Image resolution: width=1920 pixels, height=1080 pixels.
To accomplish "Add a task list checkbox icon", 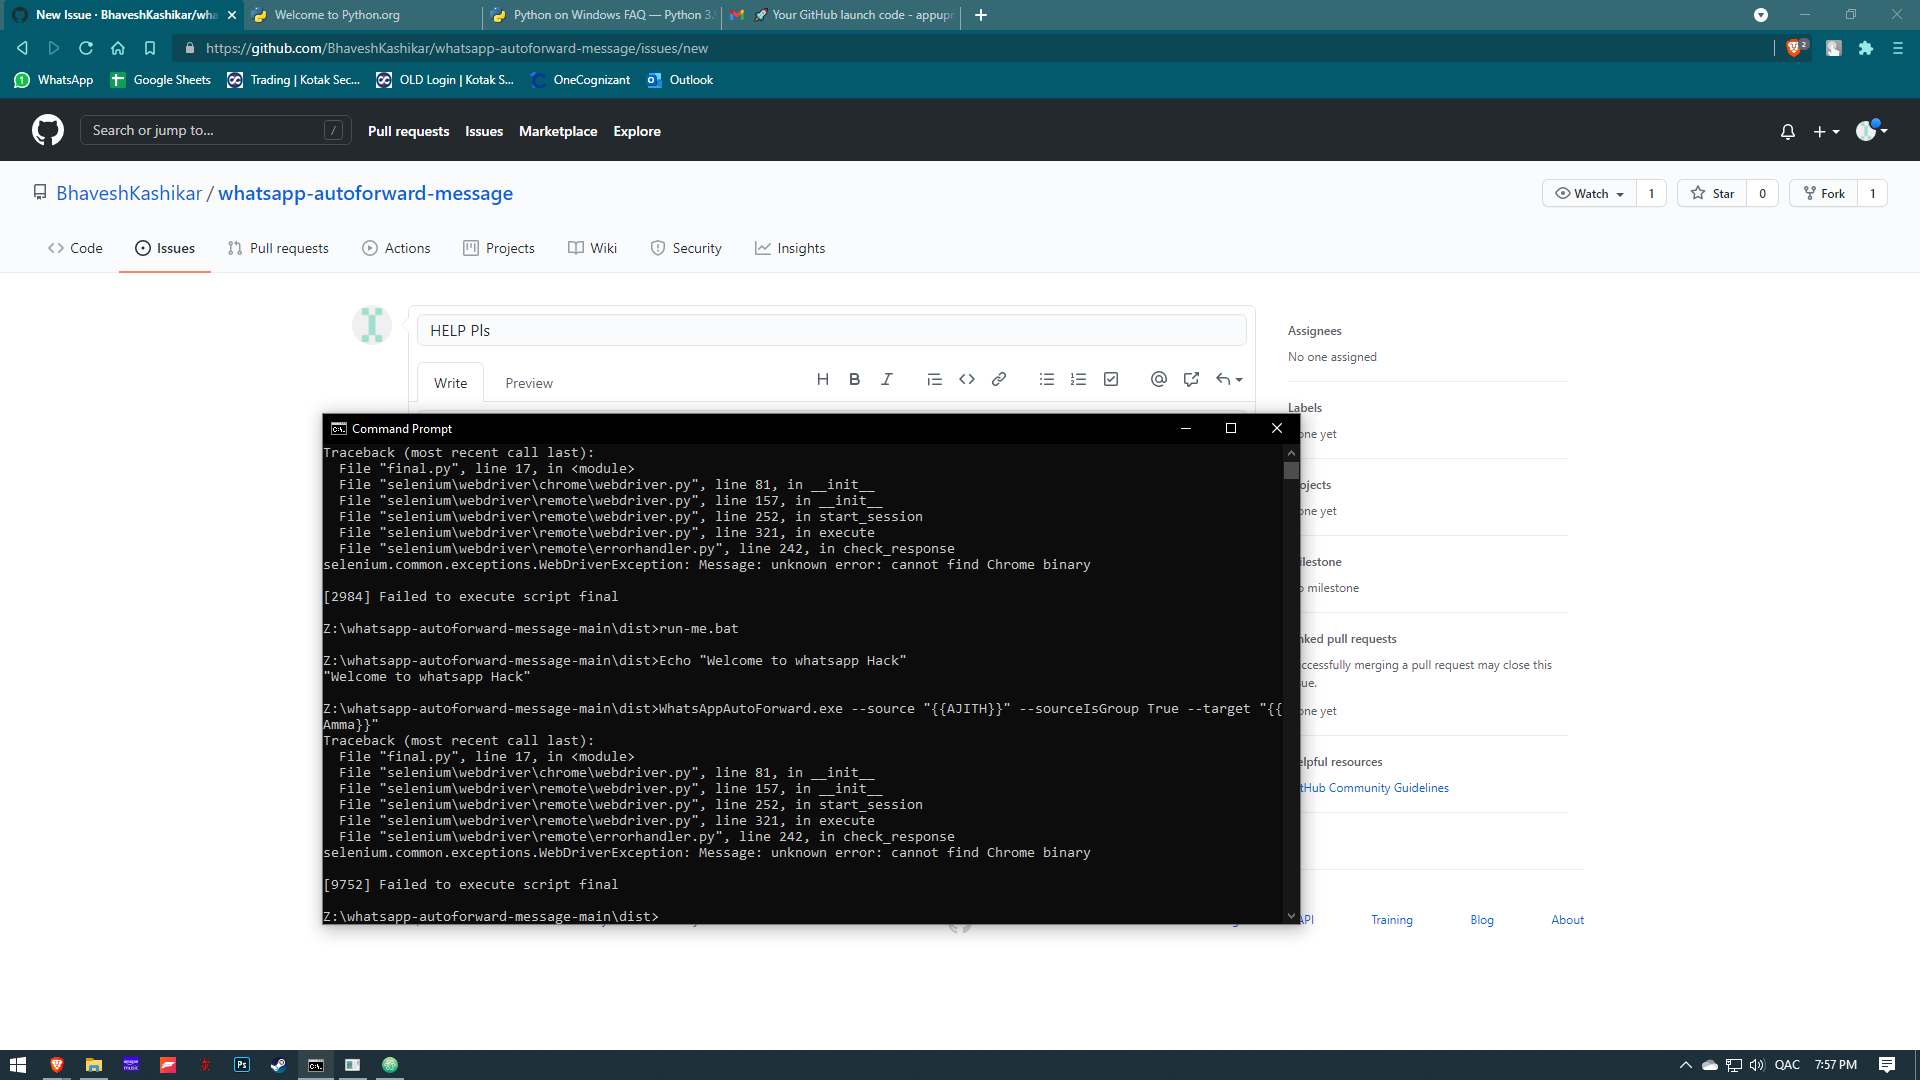I will [x=1111, y=379].
